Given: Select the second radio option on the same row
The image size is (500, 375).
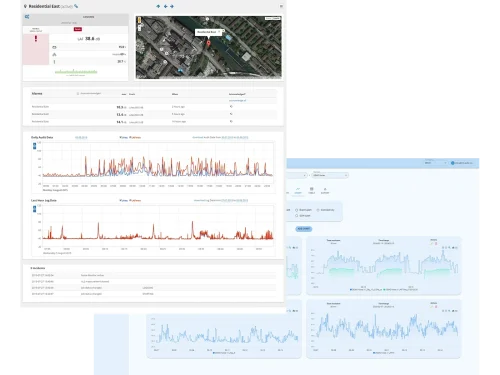Looking at the screenshot, I should click(318, 210).
